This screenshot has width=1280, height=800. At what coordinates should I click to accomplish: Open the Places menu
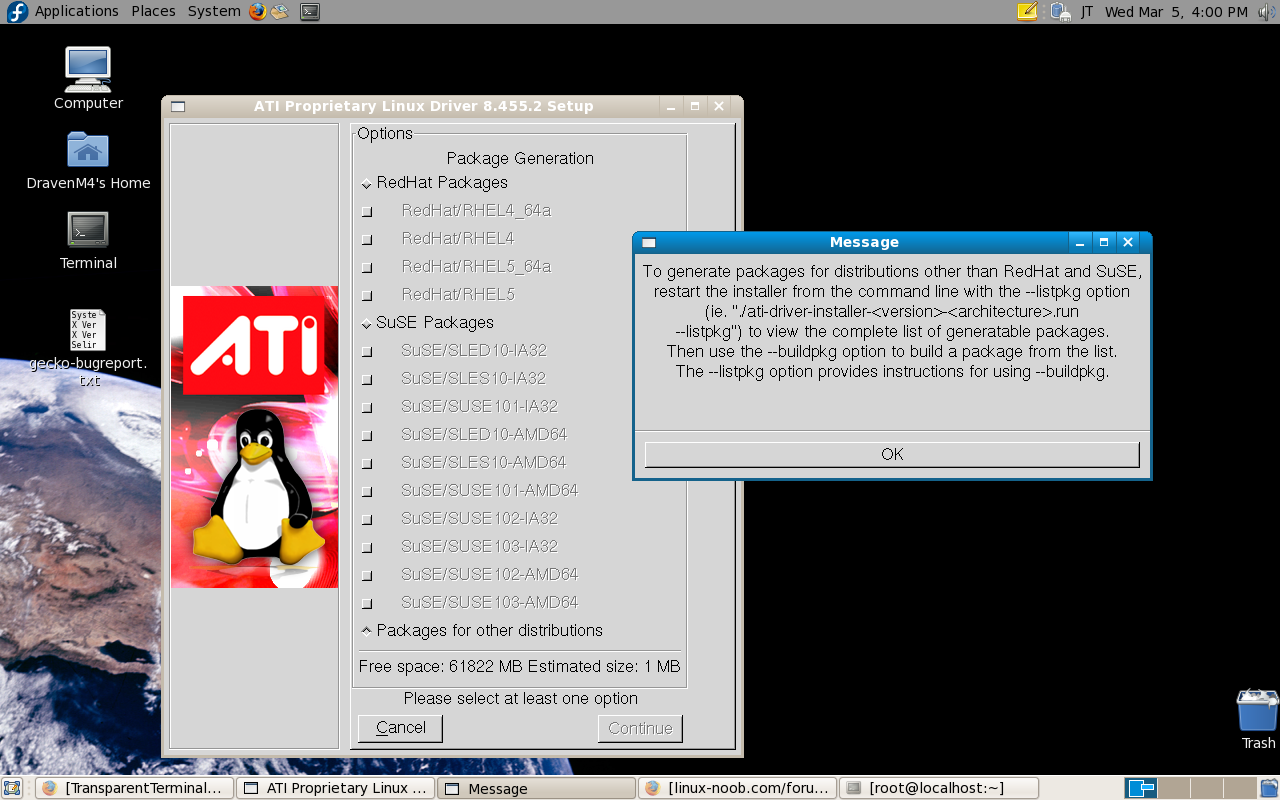pyautogui.click(x=153, y=11)
